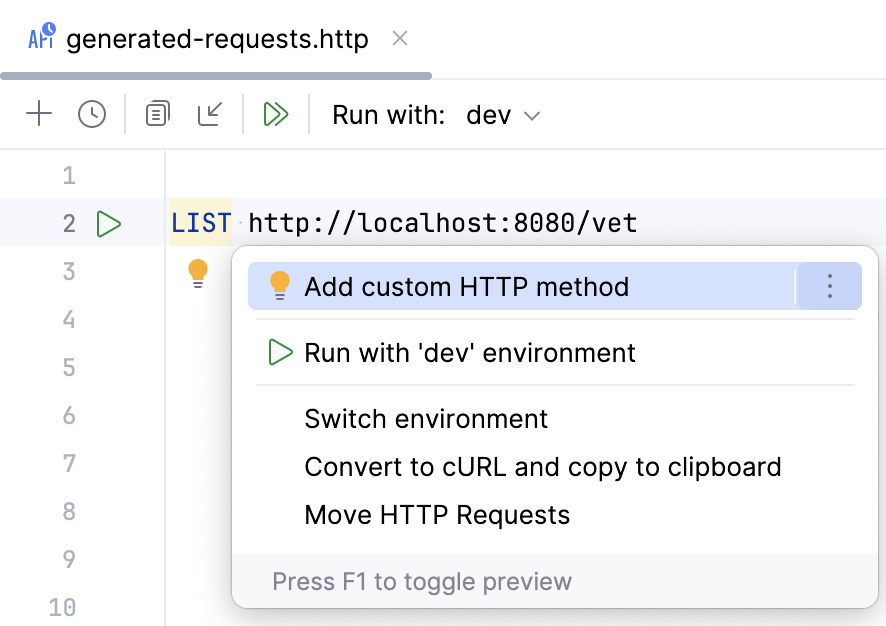This screenshot has width=886, height=626.
Task: Switch to the generated-requests.http tab
Action: pyautogui.click(x=216, y=38)
